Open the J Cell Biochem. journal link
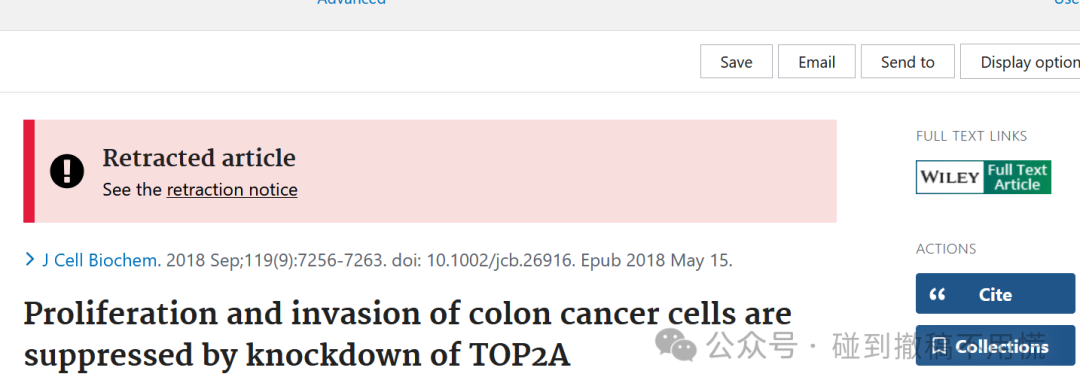 [102, 260]
